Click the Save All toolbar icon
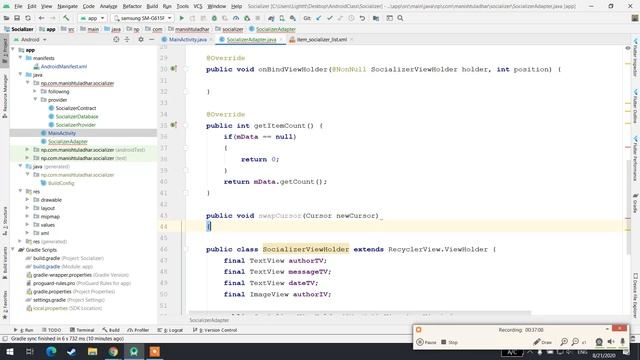640x360 pixels. click(x=17, y=18)
